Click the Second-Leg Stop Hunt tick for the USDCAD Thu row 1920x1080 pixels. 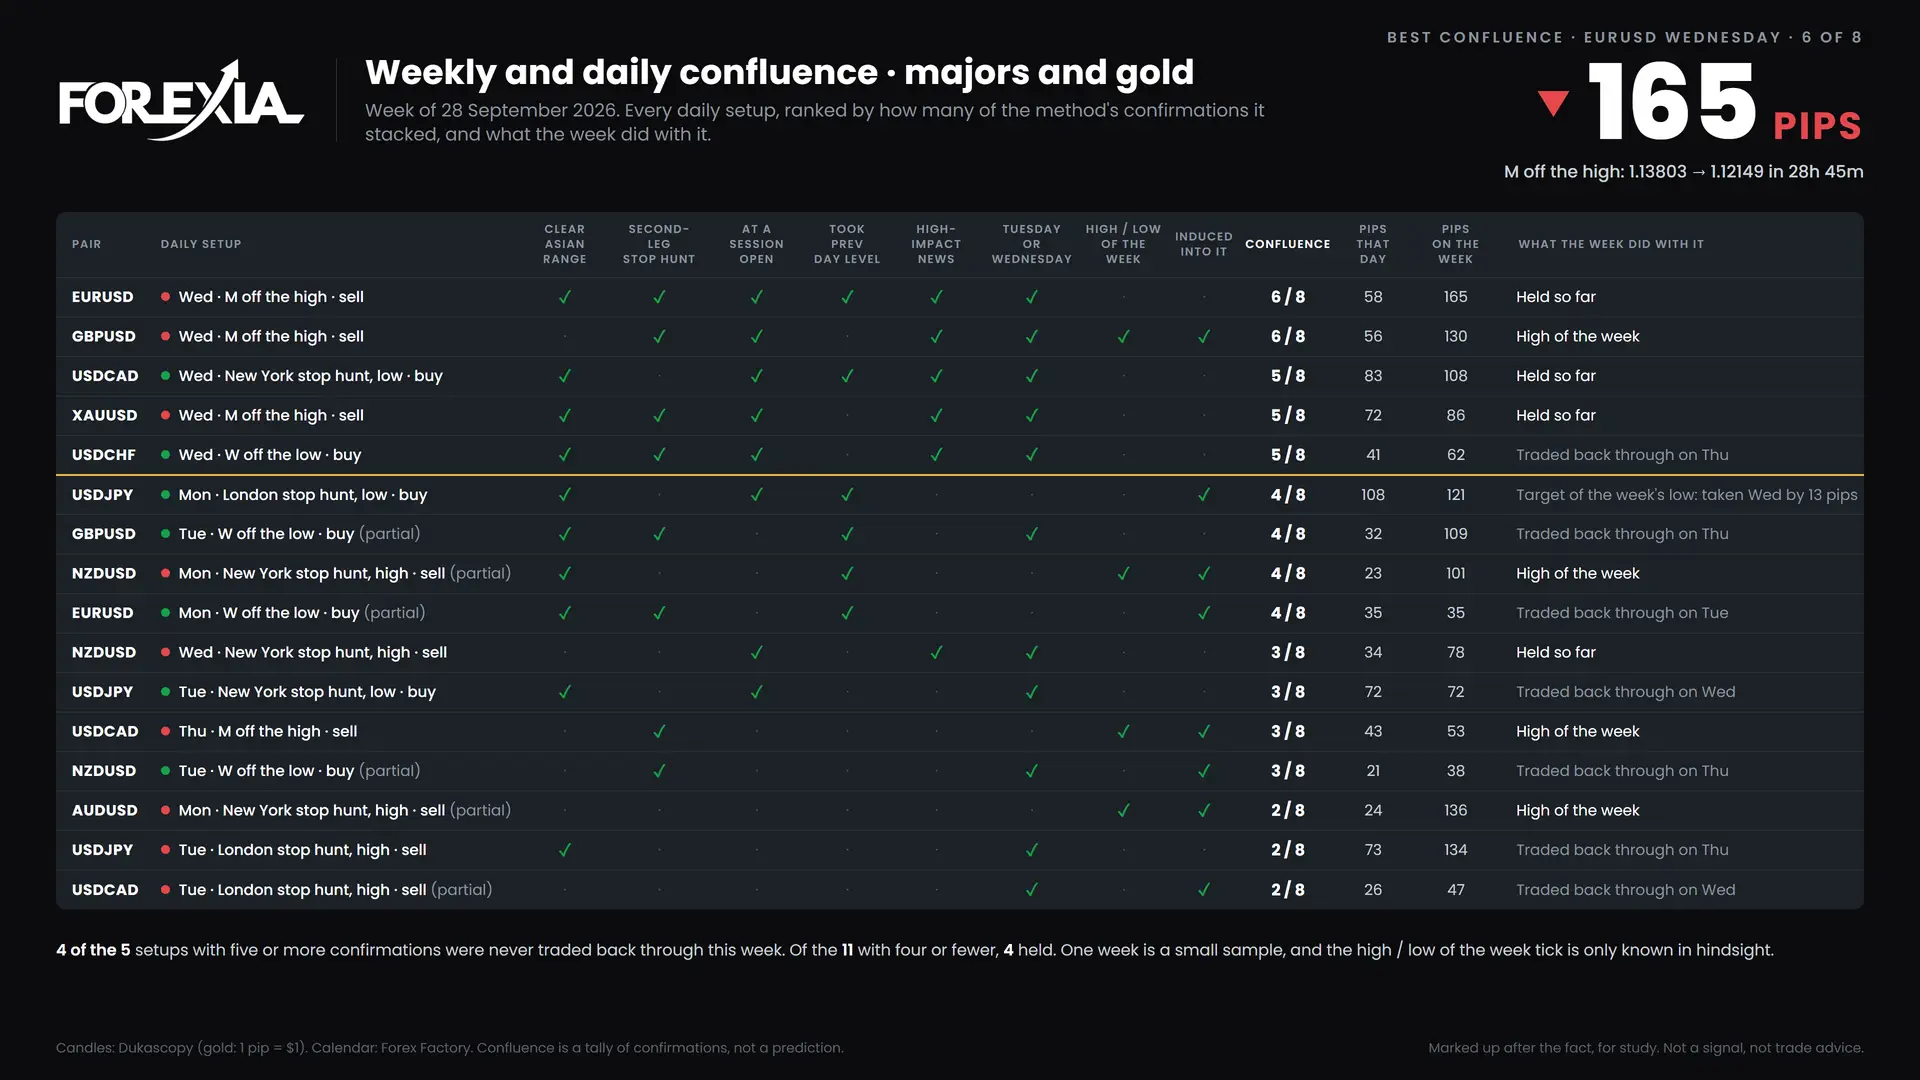pyautogui.click(x=659, y=731)
